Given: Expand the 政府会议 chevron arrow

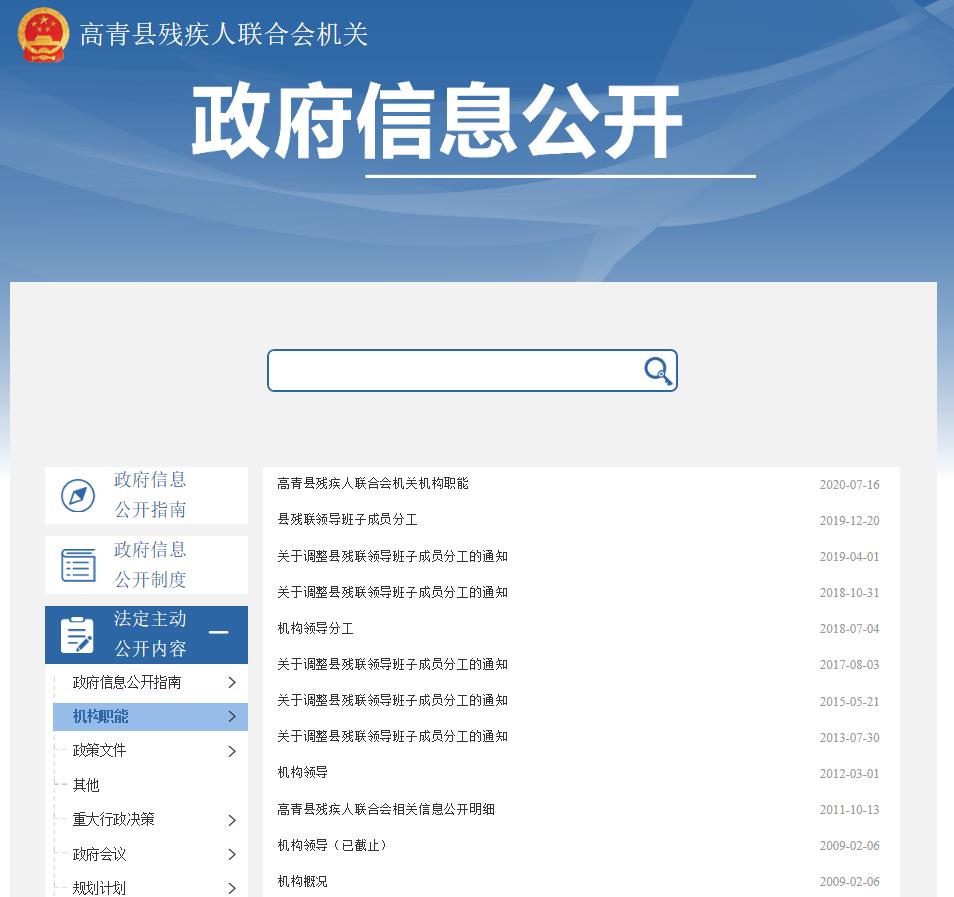Looking at the screenshot, I should coord(232,854).
